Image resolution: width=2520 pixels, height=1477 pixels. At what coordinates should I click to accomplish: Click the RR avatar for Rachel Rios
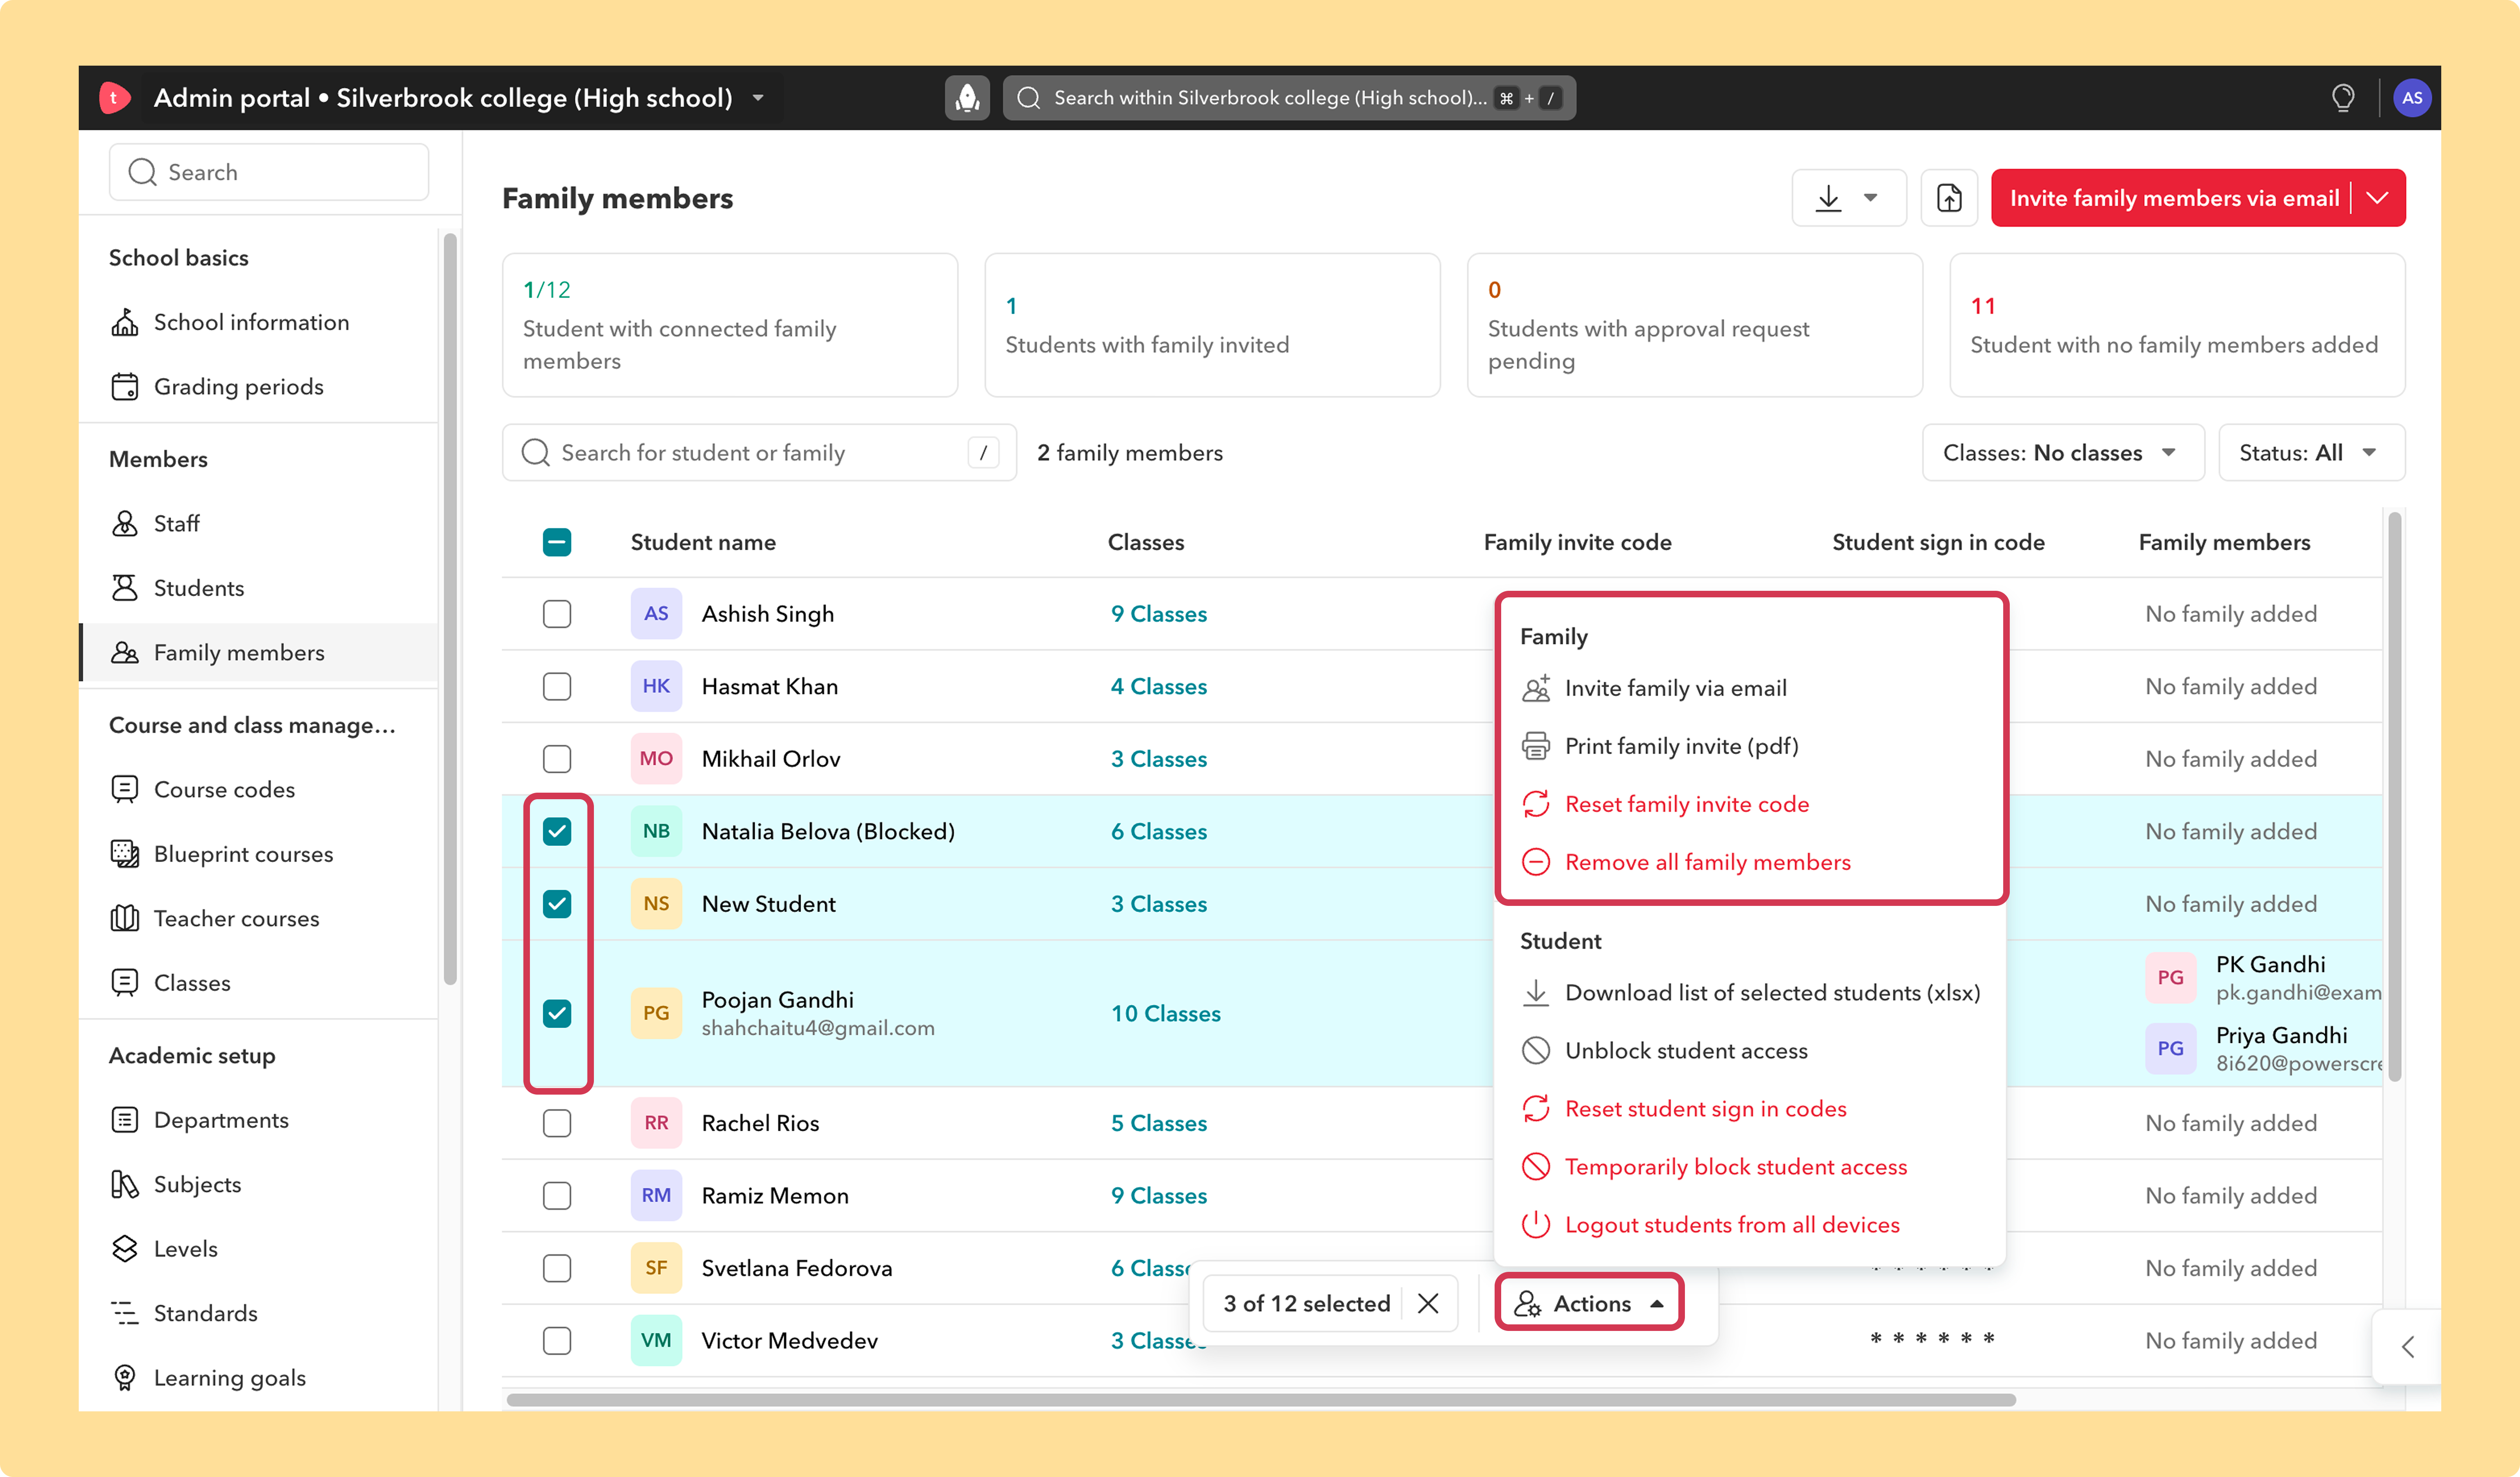656,1123
